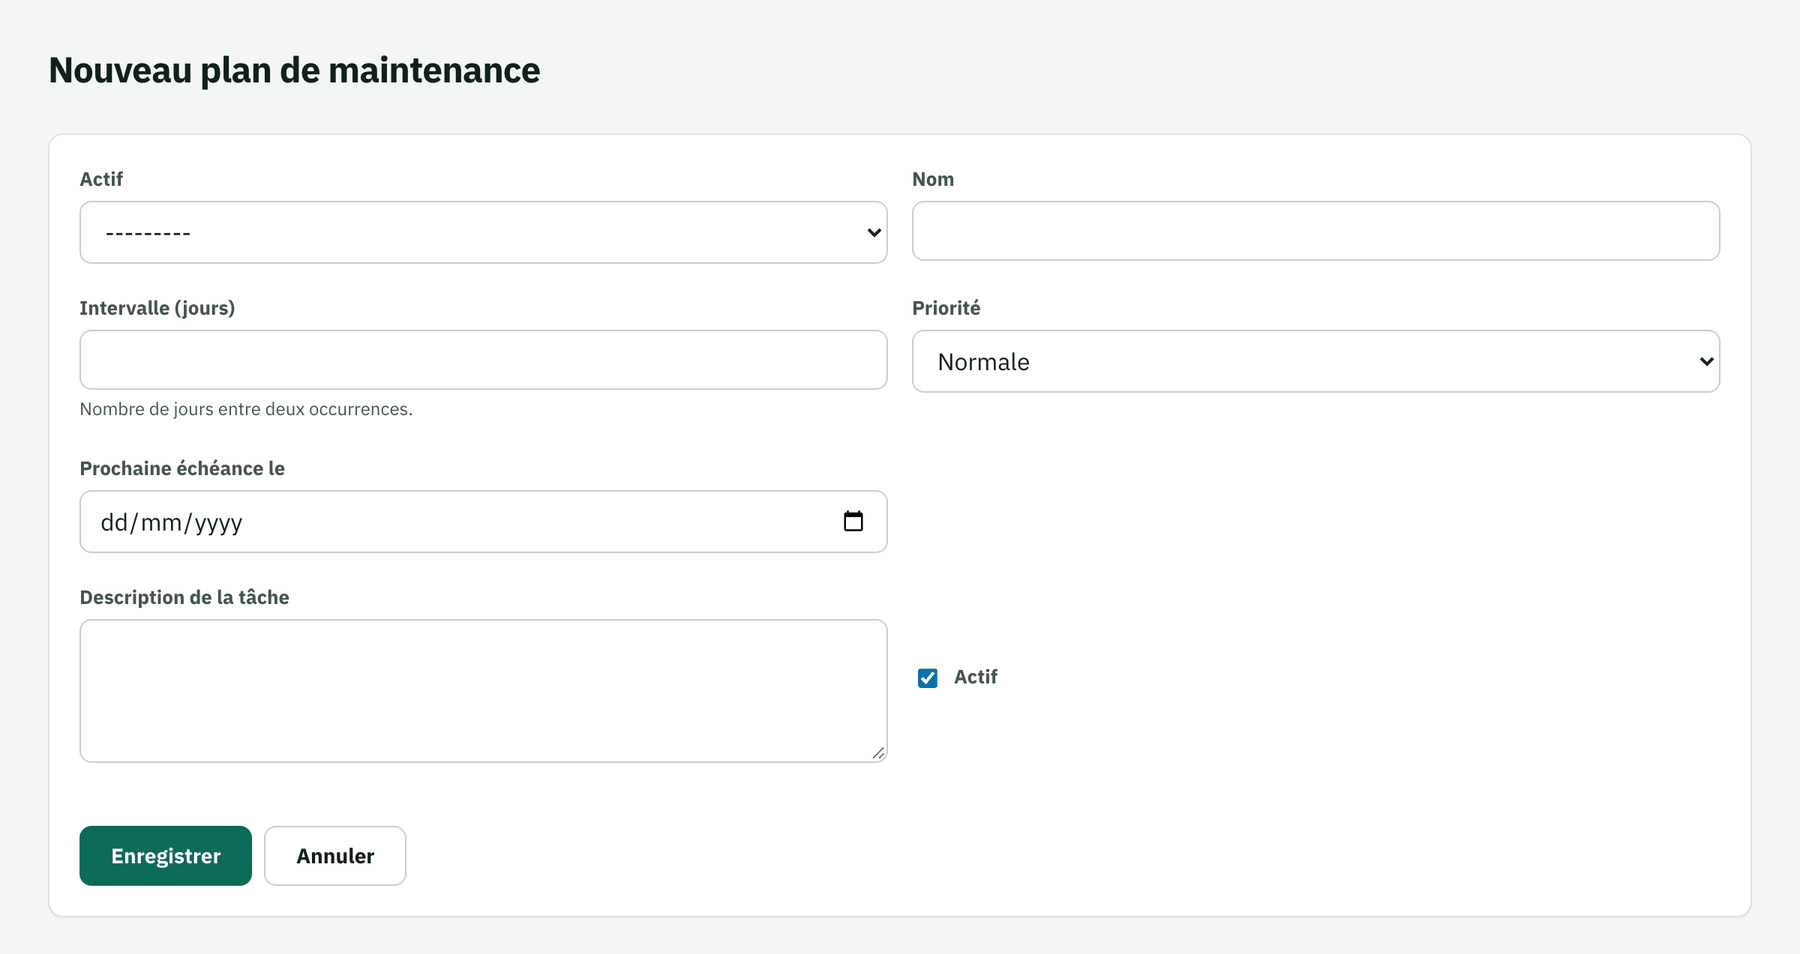Click the Nouveau plan de maintenance heading

294,70
